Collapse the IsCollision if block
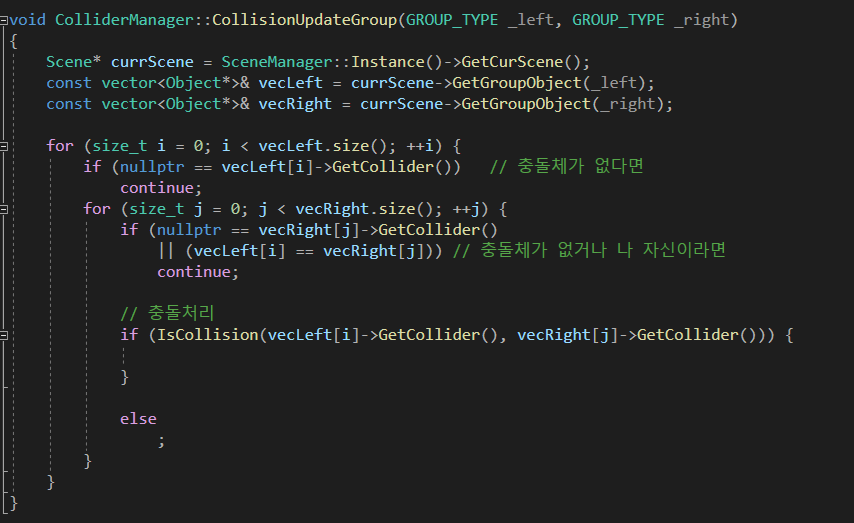The height and width of the screenshot is (523, 854). (4, 335)
